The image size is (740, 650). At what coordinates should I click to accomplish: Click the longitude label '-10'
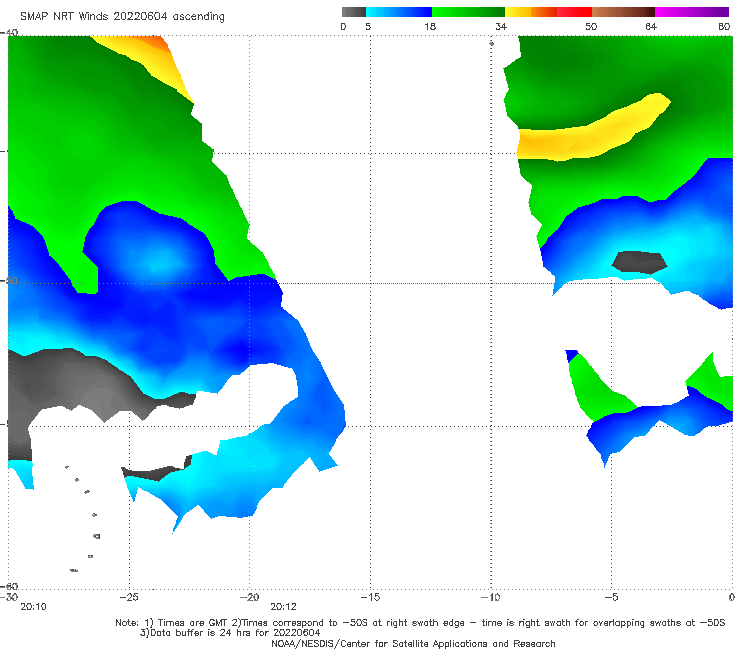(x=490, y=597)
